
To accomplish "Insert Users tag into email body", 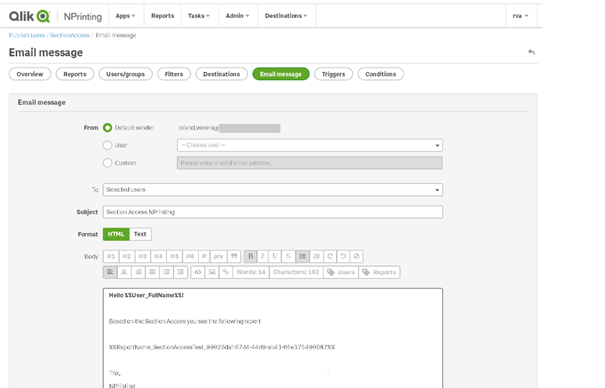I will [x=341, y=272].
